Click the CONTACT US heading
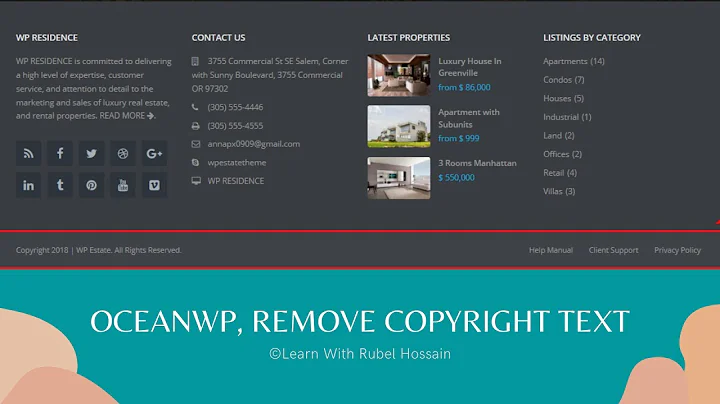 pyautogui.click(x=218, y=38)
